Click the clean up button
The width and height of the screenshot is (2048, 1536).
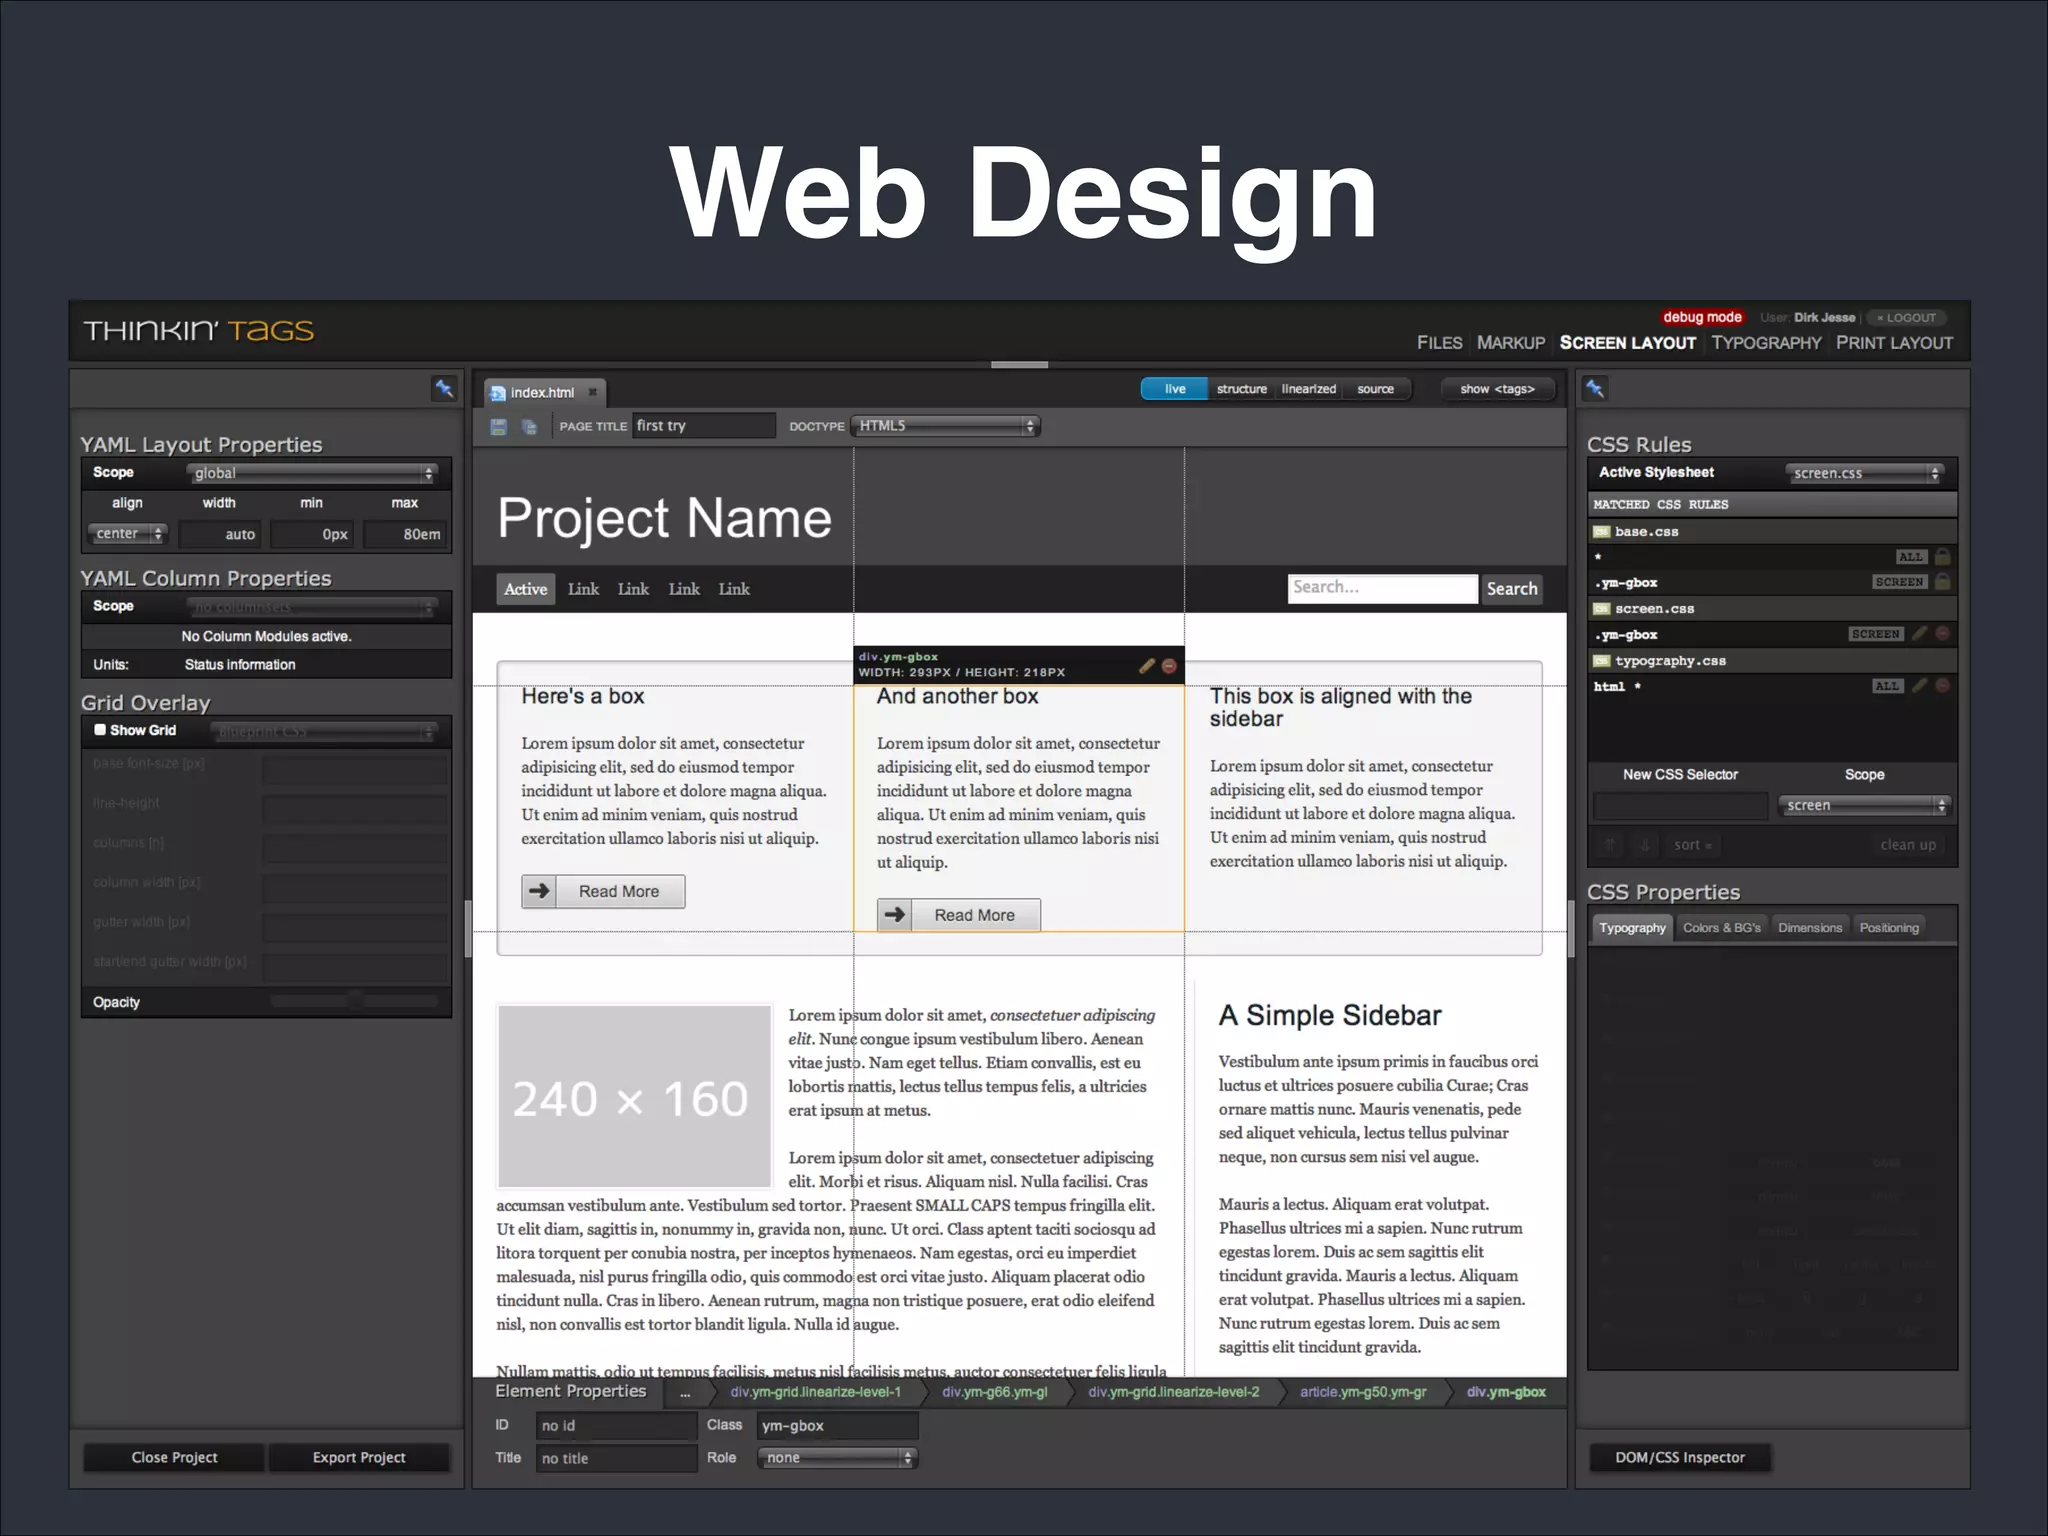click(x=1907, y=845)
